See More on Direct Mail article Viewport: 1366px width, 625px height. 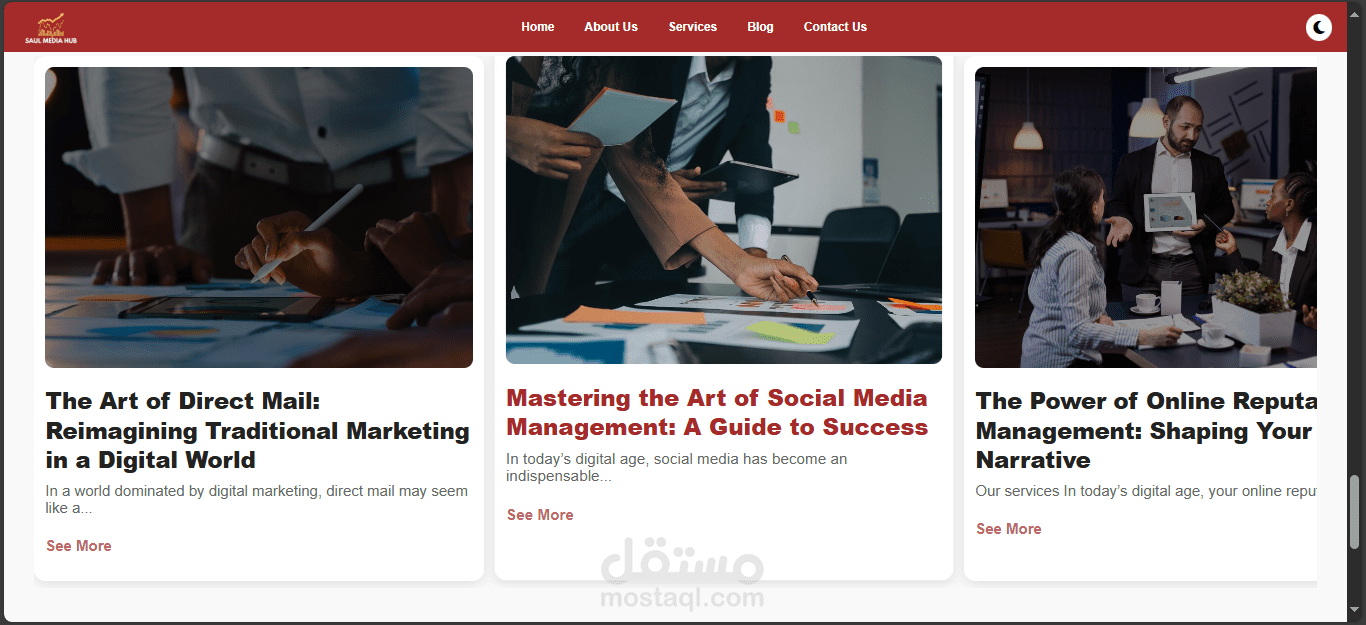coord(79,546)
